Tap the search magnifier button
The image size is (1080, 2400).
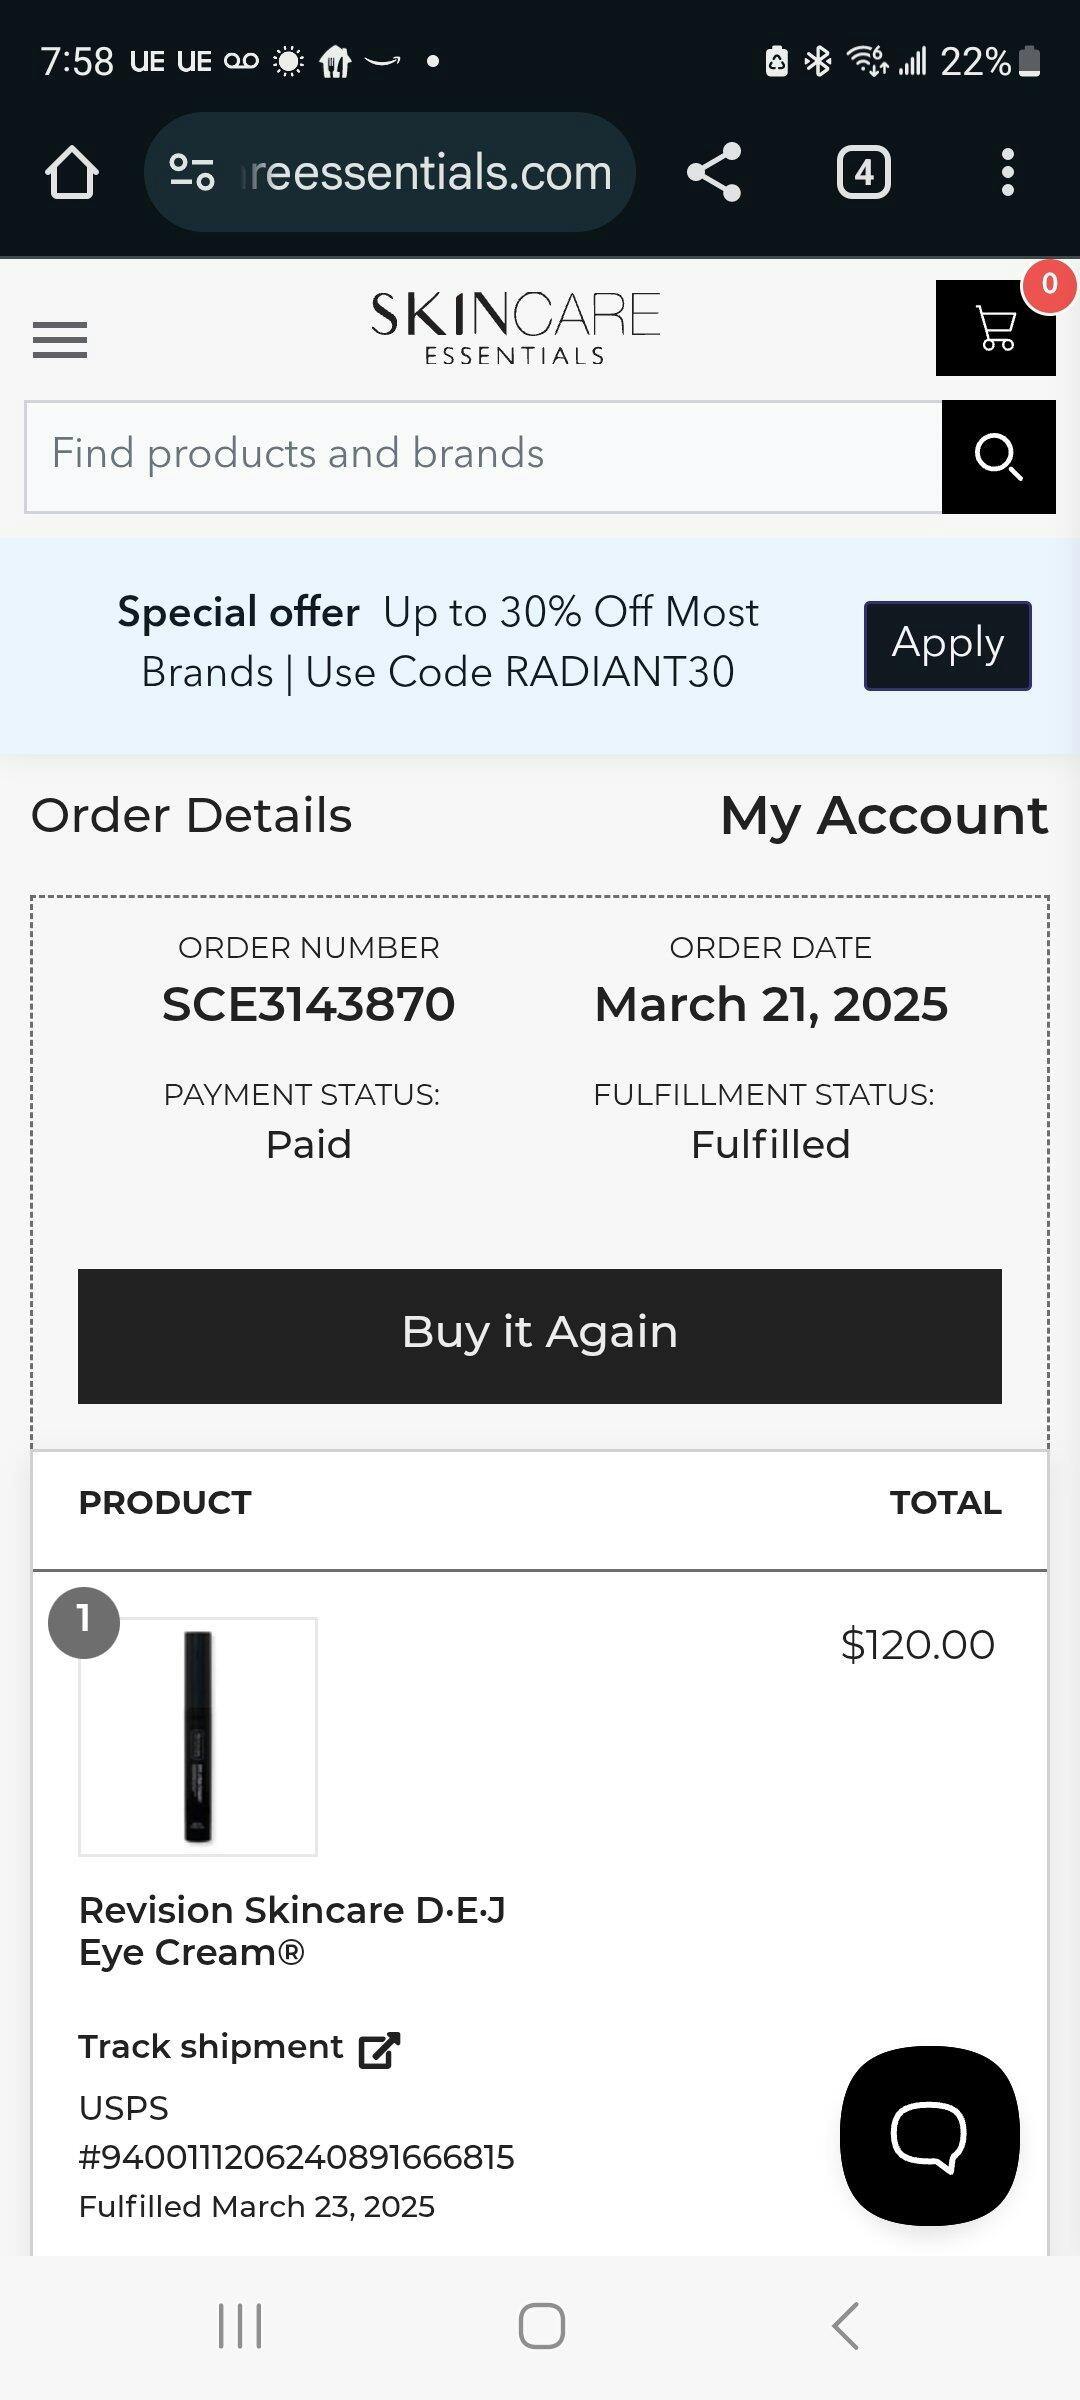point(998,457)
